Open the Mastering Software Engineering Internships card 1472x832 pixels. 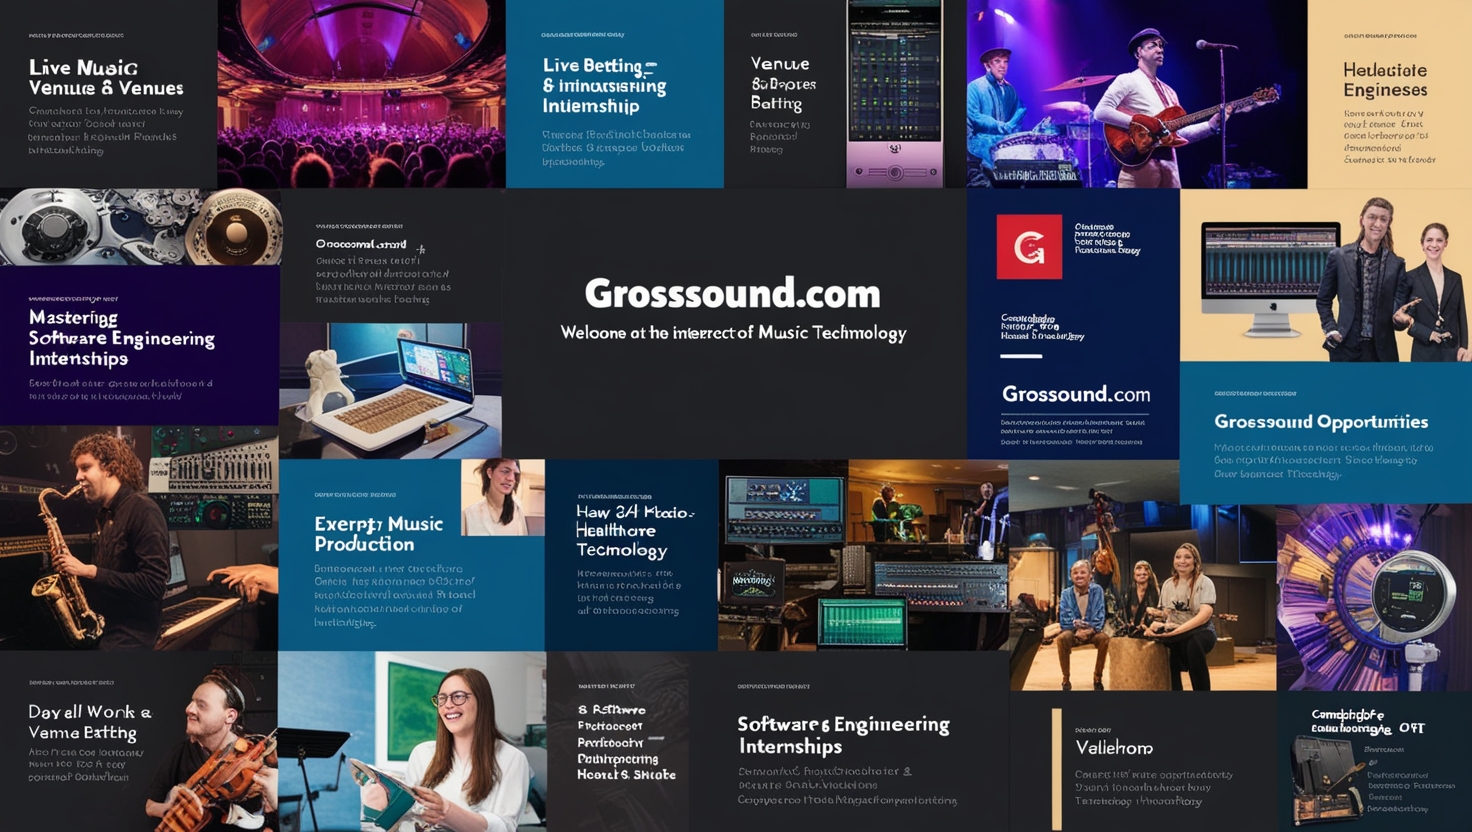click(139, 345)
